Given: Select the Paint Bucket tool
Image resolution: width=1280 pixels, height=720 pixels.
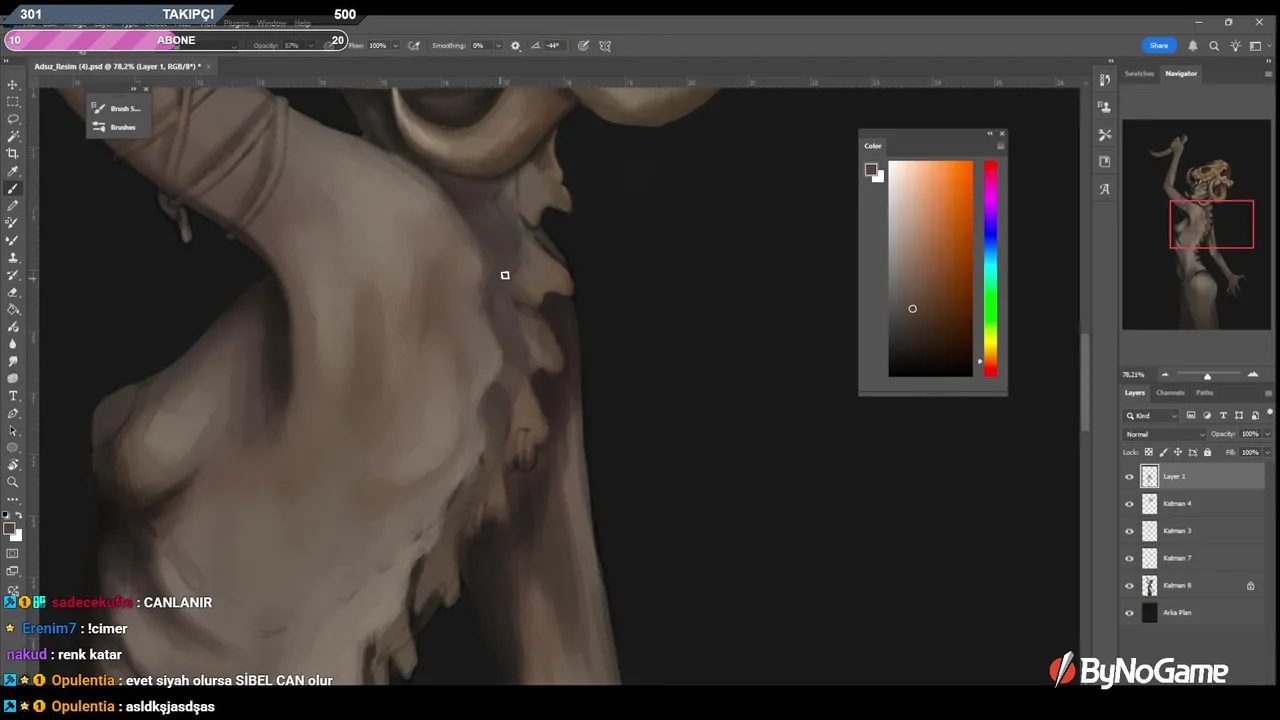Looking at the screenshot, I should click(x=13, y=309).
